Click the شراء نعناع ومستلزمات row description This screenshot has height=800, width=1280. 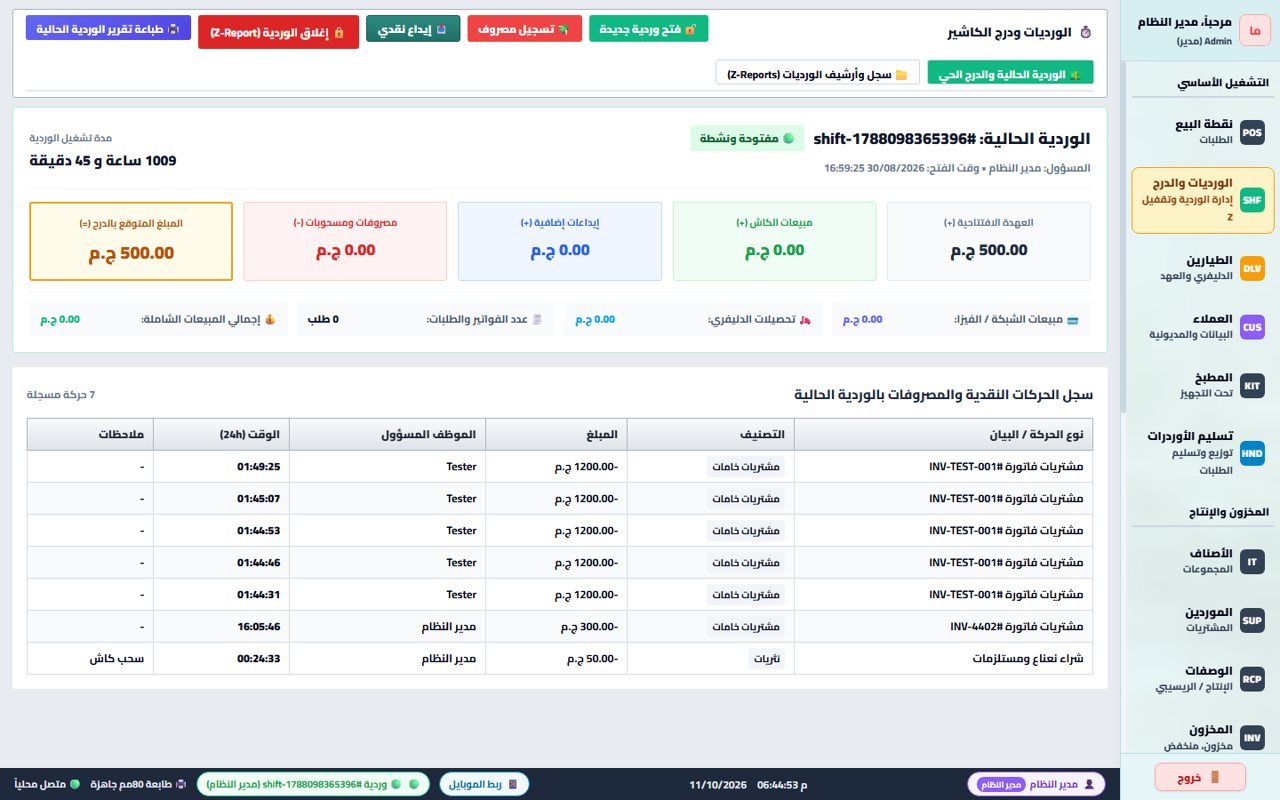point(1029,658)
